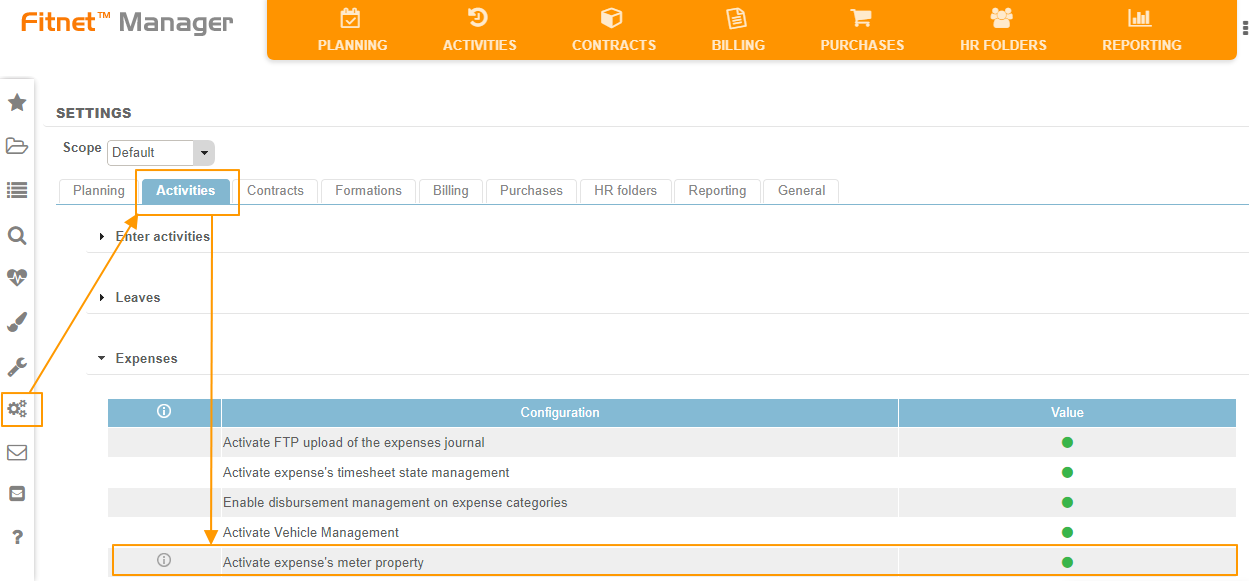Open search via magnifier sidebar icon
1249x581 pixels.
click(17, 235)
